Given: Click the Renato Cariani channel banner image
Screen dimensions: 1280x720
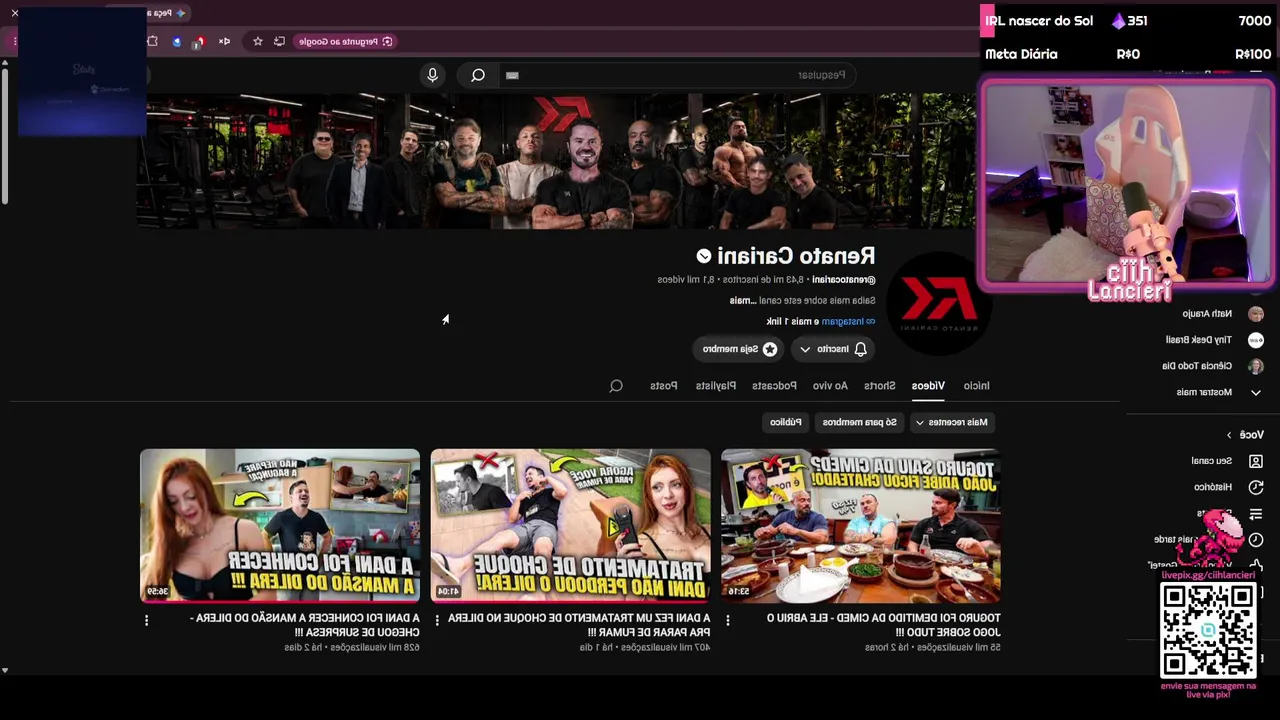Looking at the screenshot, I should click(556, 161).
